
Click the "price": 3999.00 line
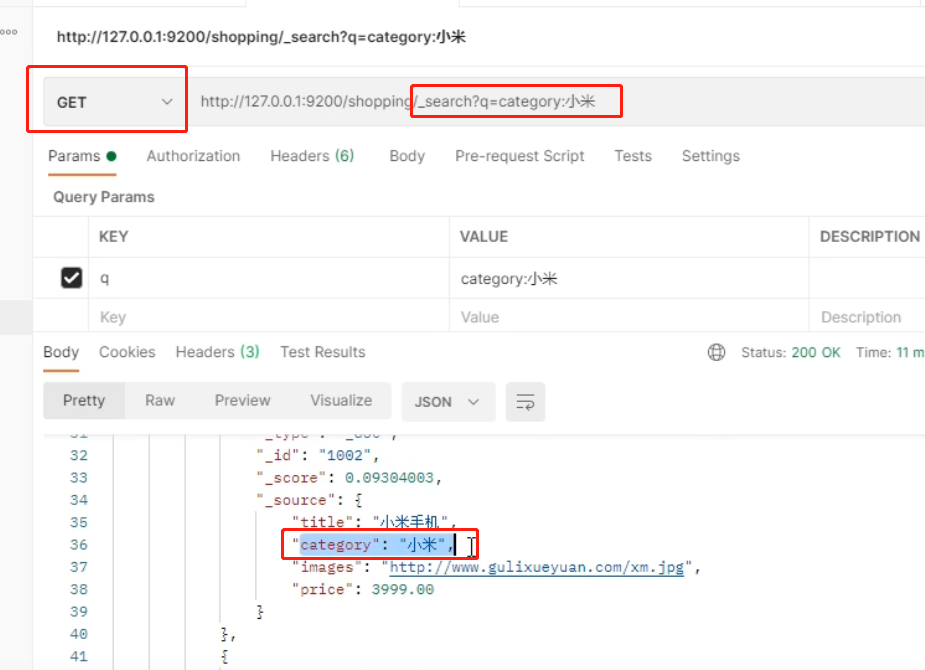pyautogui.click(x=363, y=589)
